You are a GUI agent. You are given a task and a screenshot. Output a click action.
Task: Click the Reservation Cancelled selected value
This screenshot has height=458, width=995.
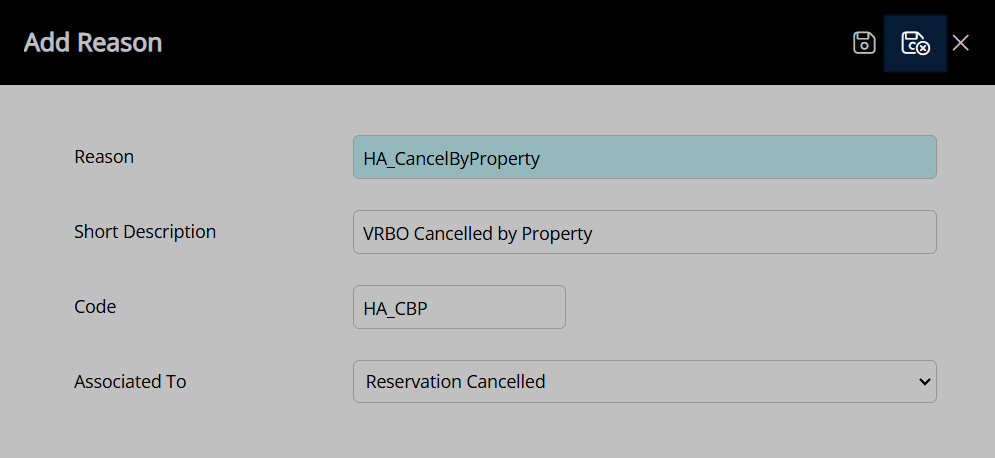[x=456, y=382]
